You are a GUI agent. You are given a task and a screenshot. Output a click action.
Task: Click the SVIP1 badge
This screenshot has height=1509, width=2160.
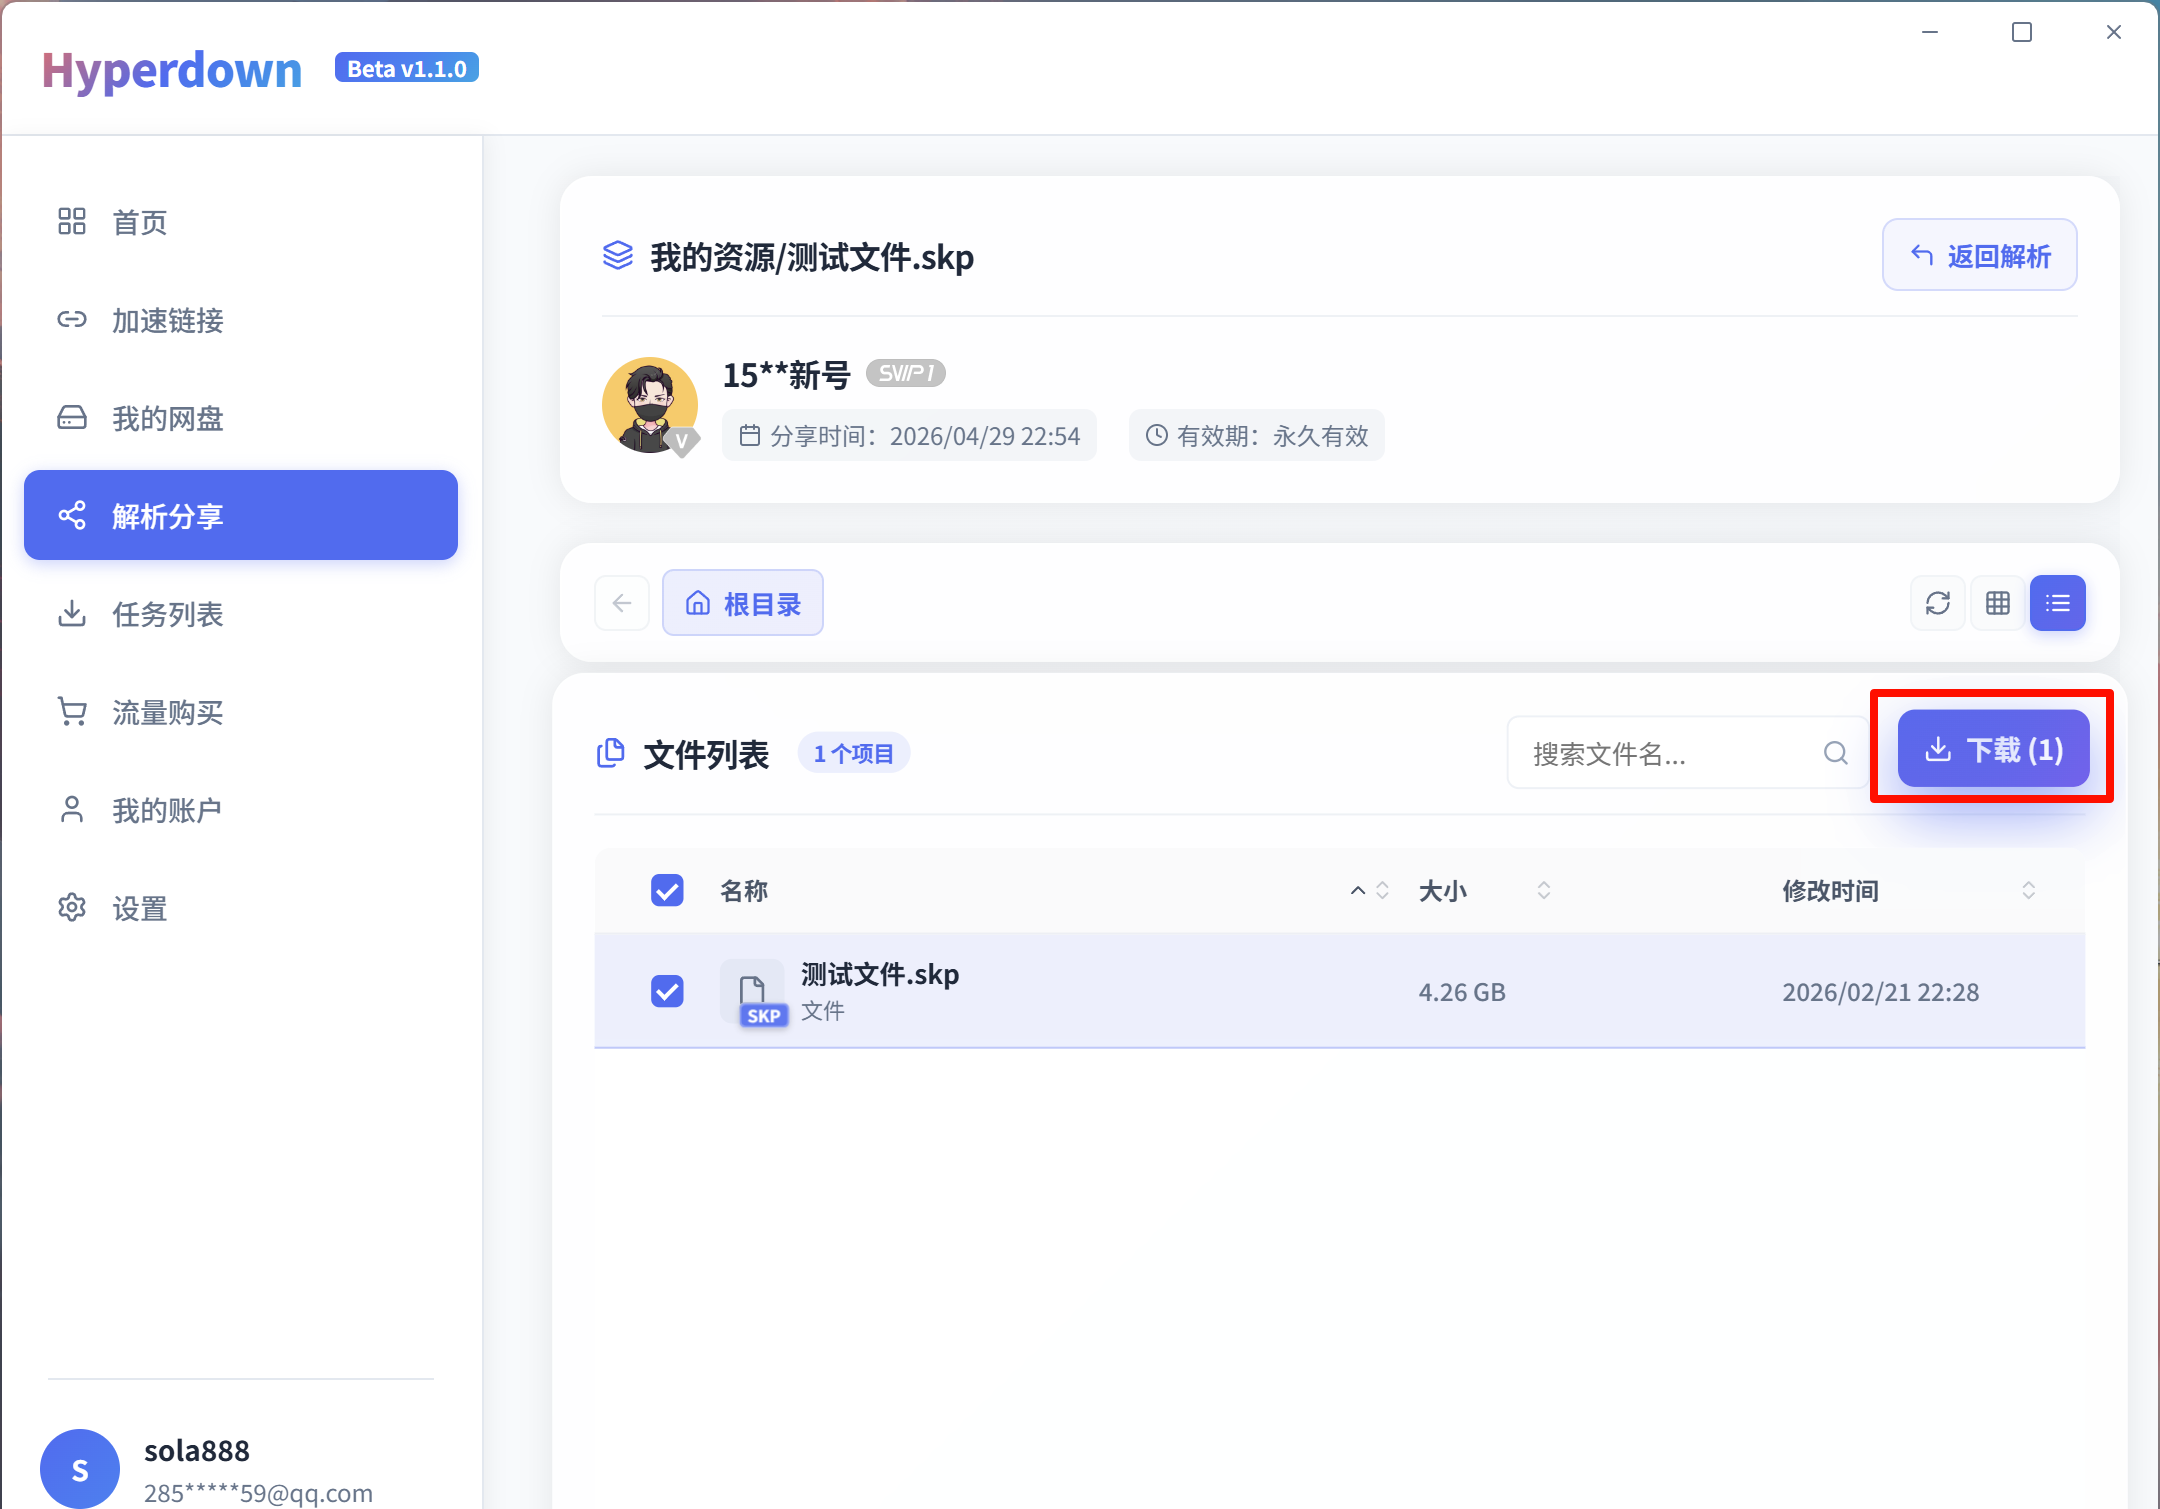coord(906,373)
